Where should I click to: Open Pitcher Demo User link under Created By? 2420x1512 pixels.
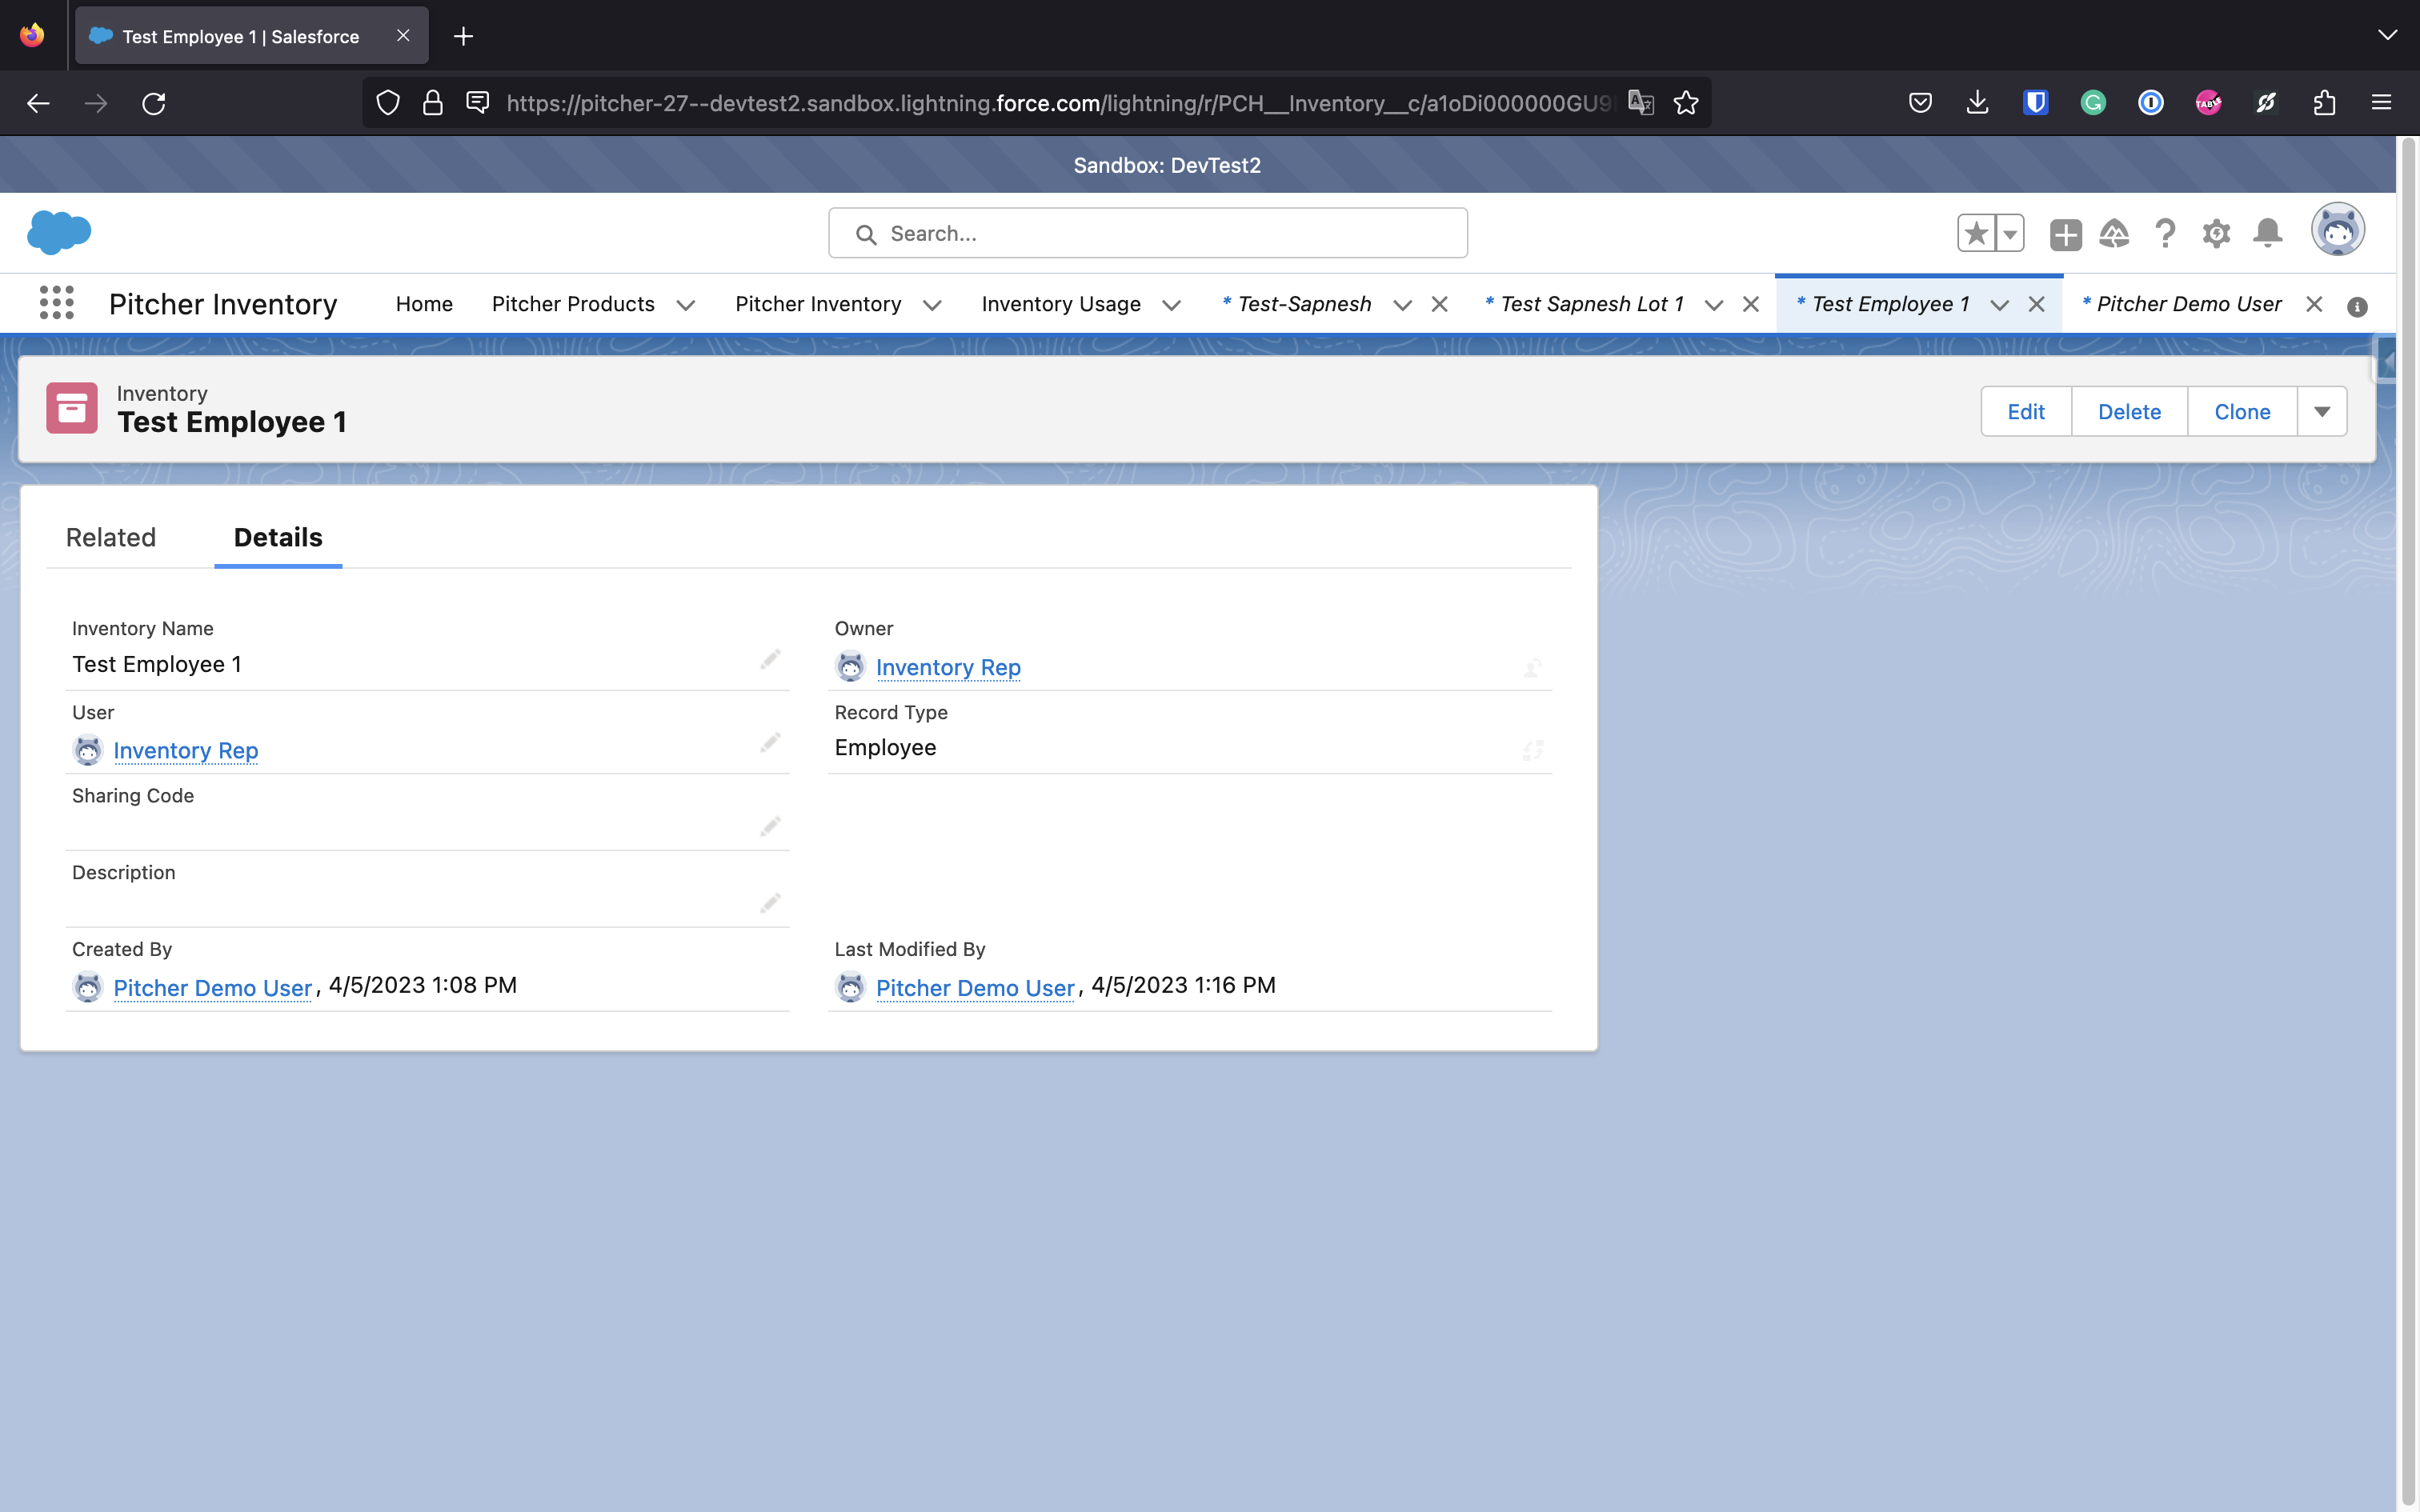tap(213, 988)
